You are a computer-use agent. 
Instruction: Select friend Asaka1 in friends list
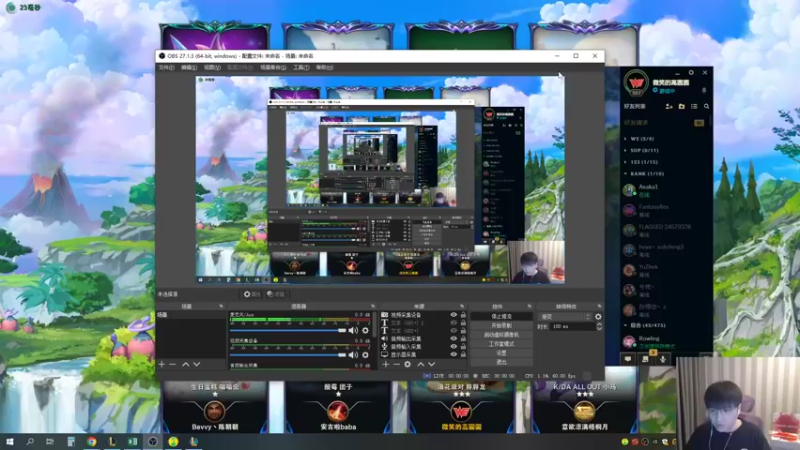click(x=664, y=190)
